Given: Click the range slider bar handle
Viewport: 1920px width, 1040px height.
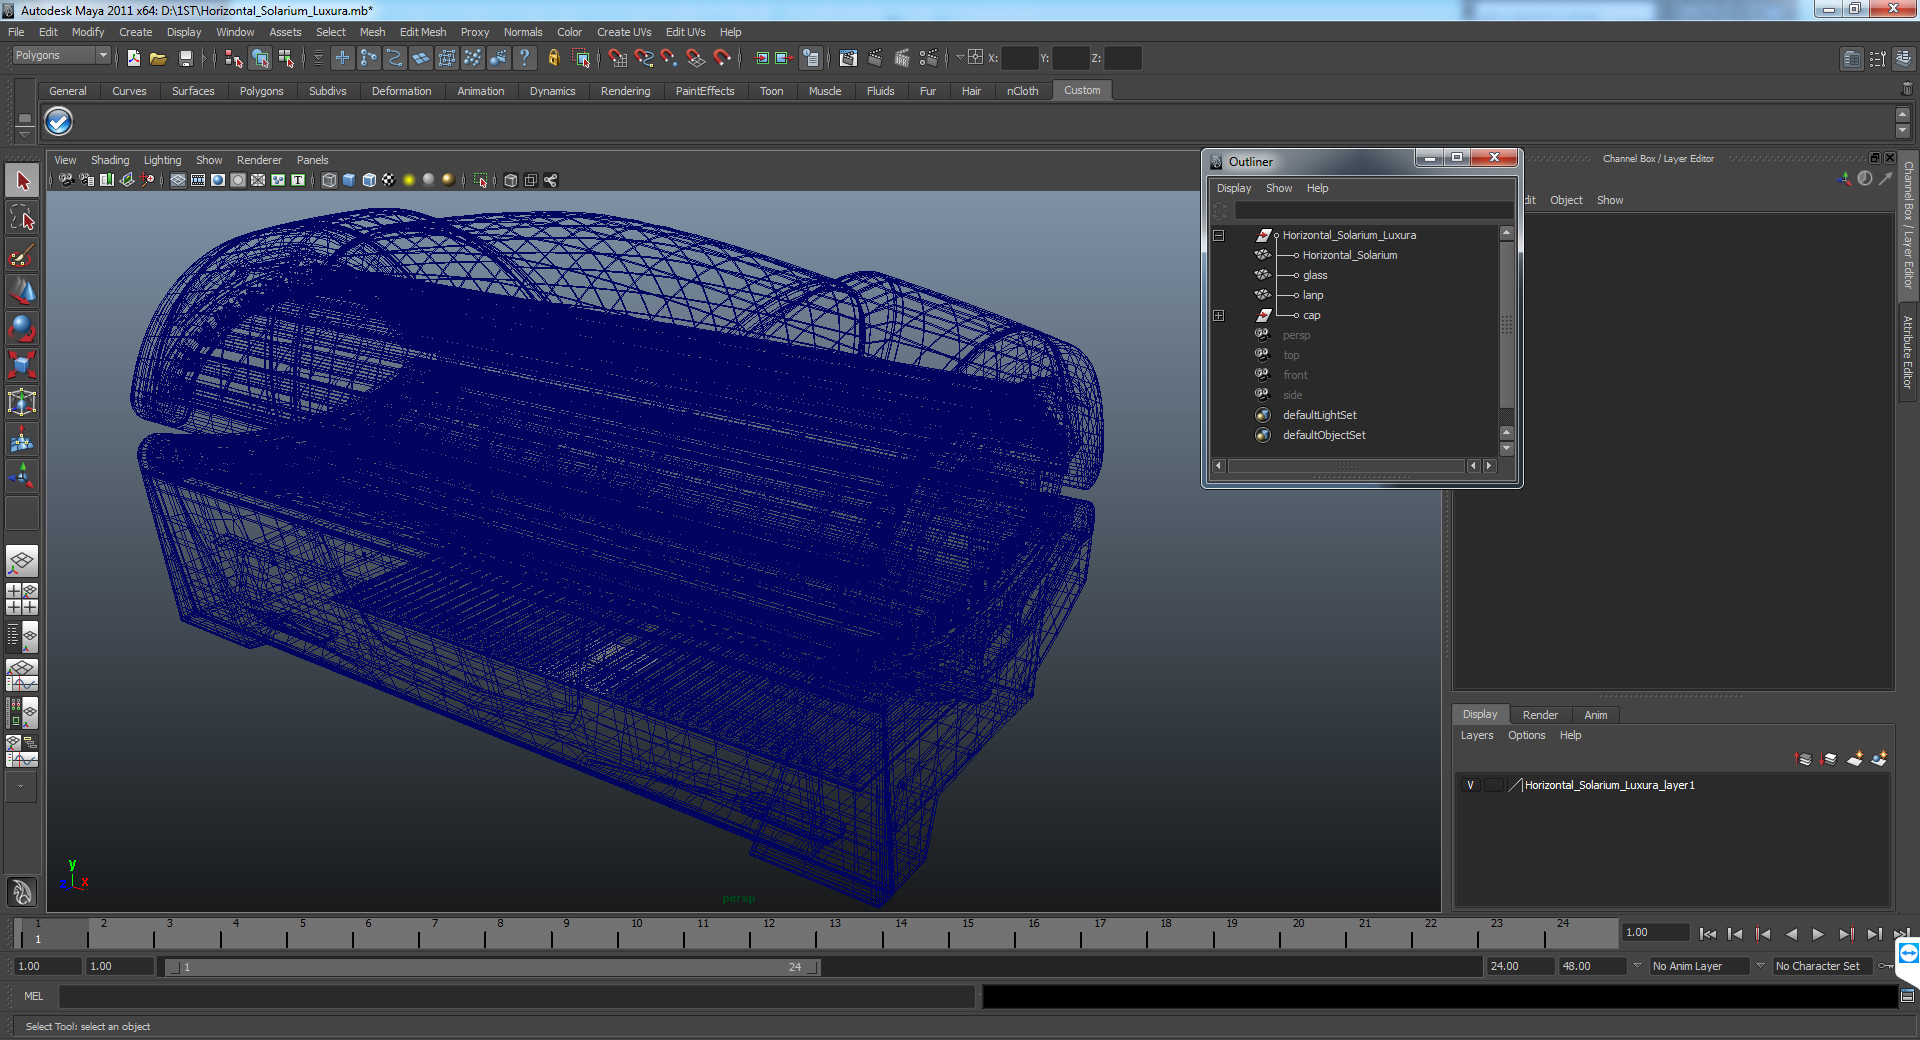Looking at the screenshot, I should tap(492, 967).
